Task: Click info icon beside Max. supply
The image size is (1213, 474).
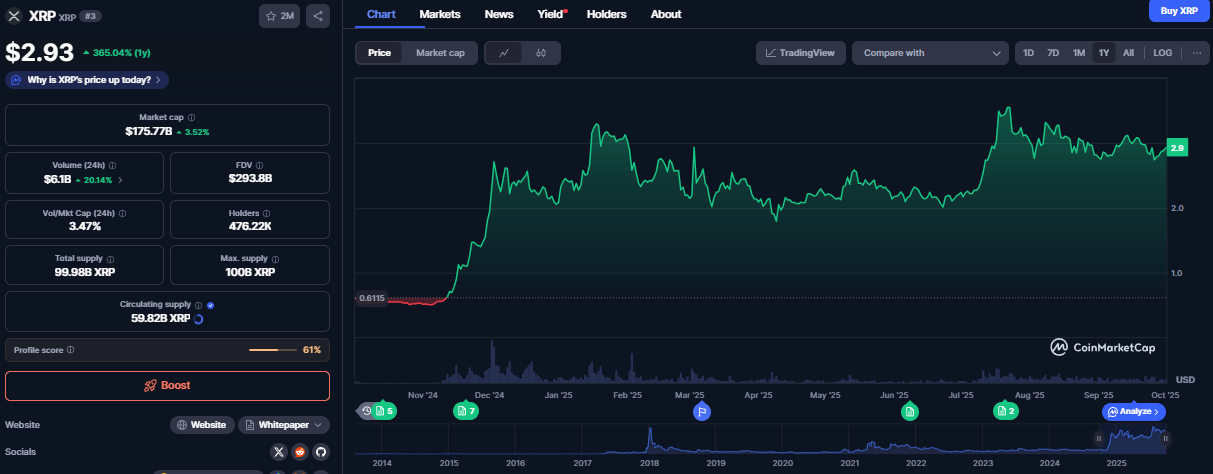Action: point(277,258)
